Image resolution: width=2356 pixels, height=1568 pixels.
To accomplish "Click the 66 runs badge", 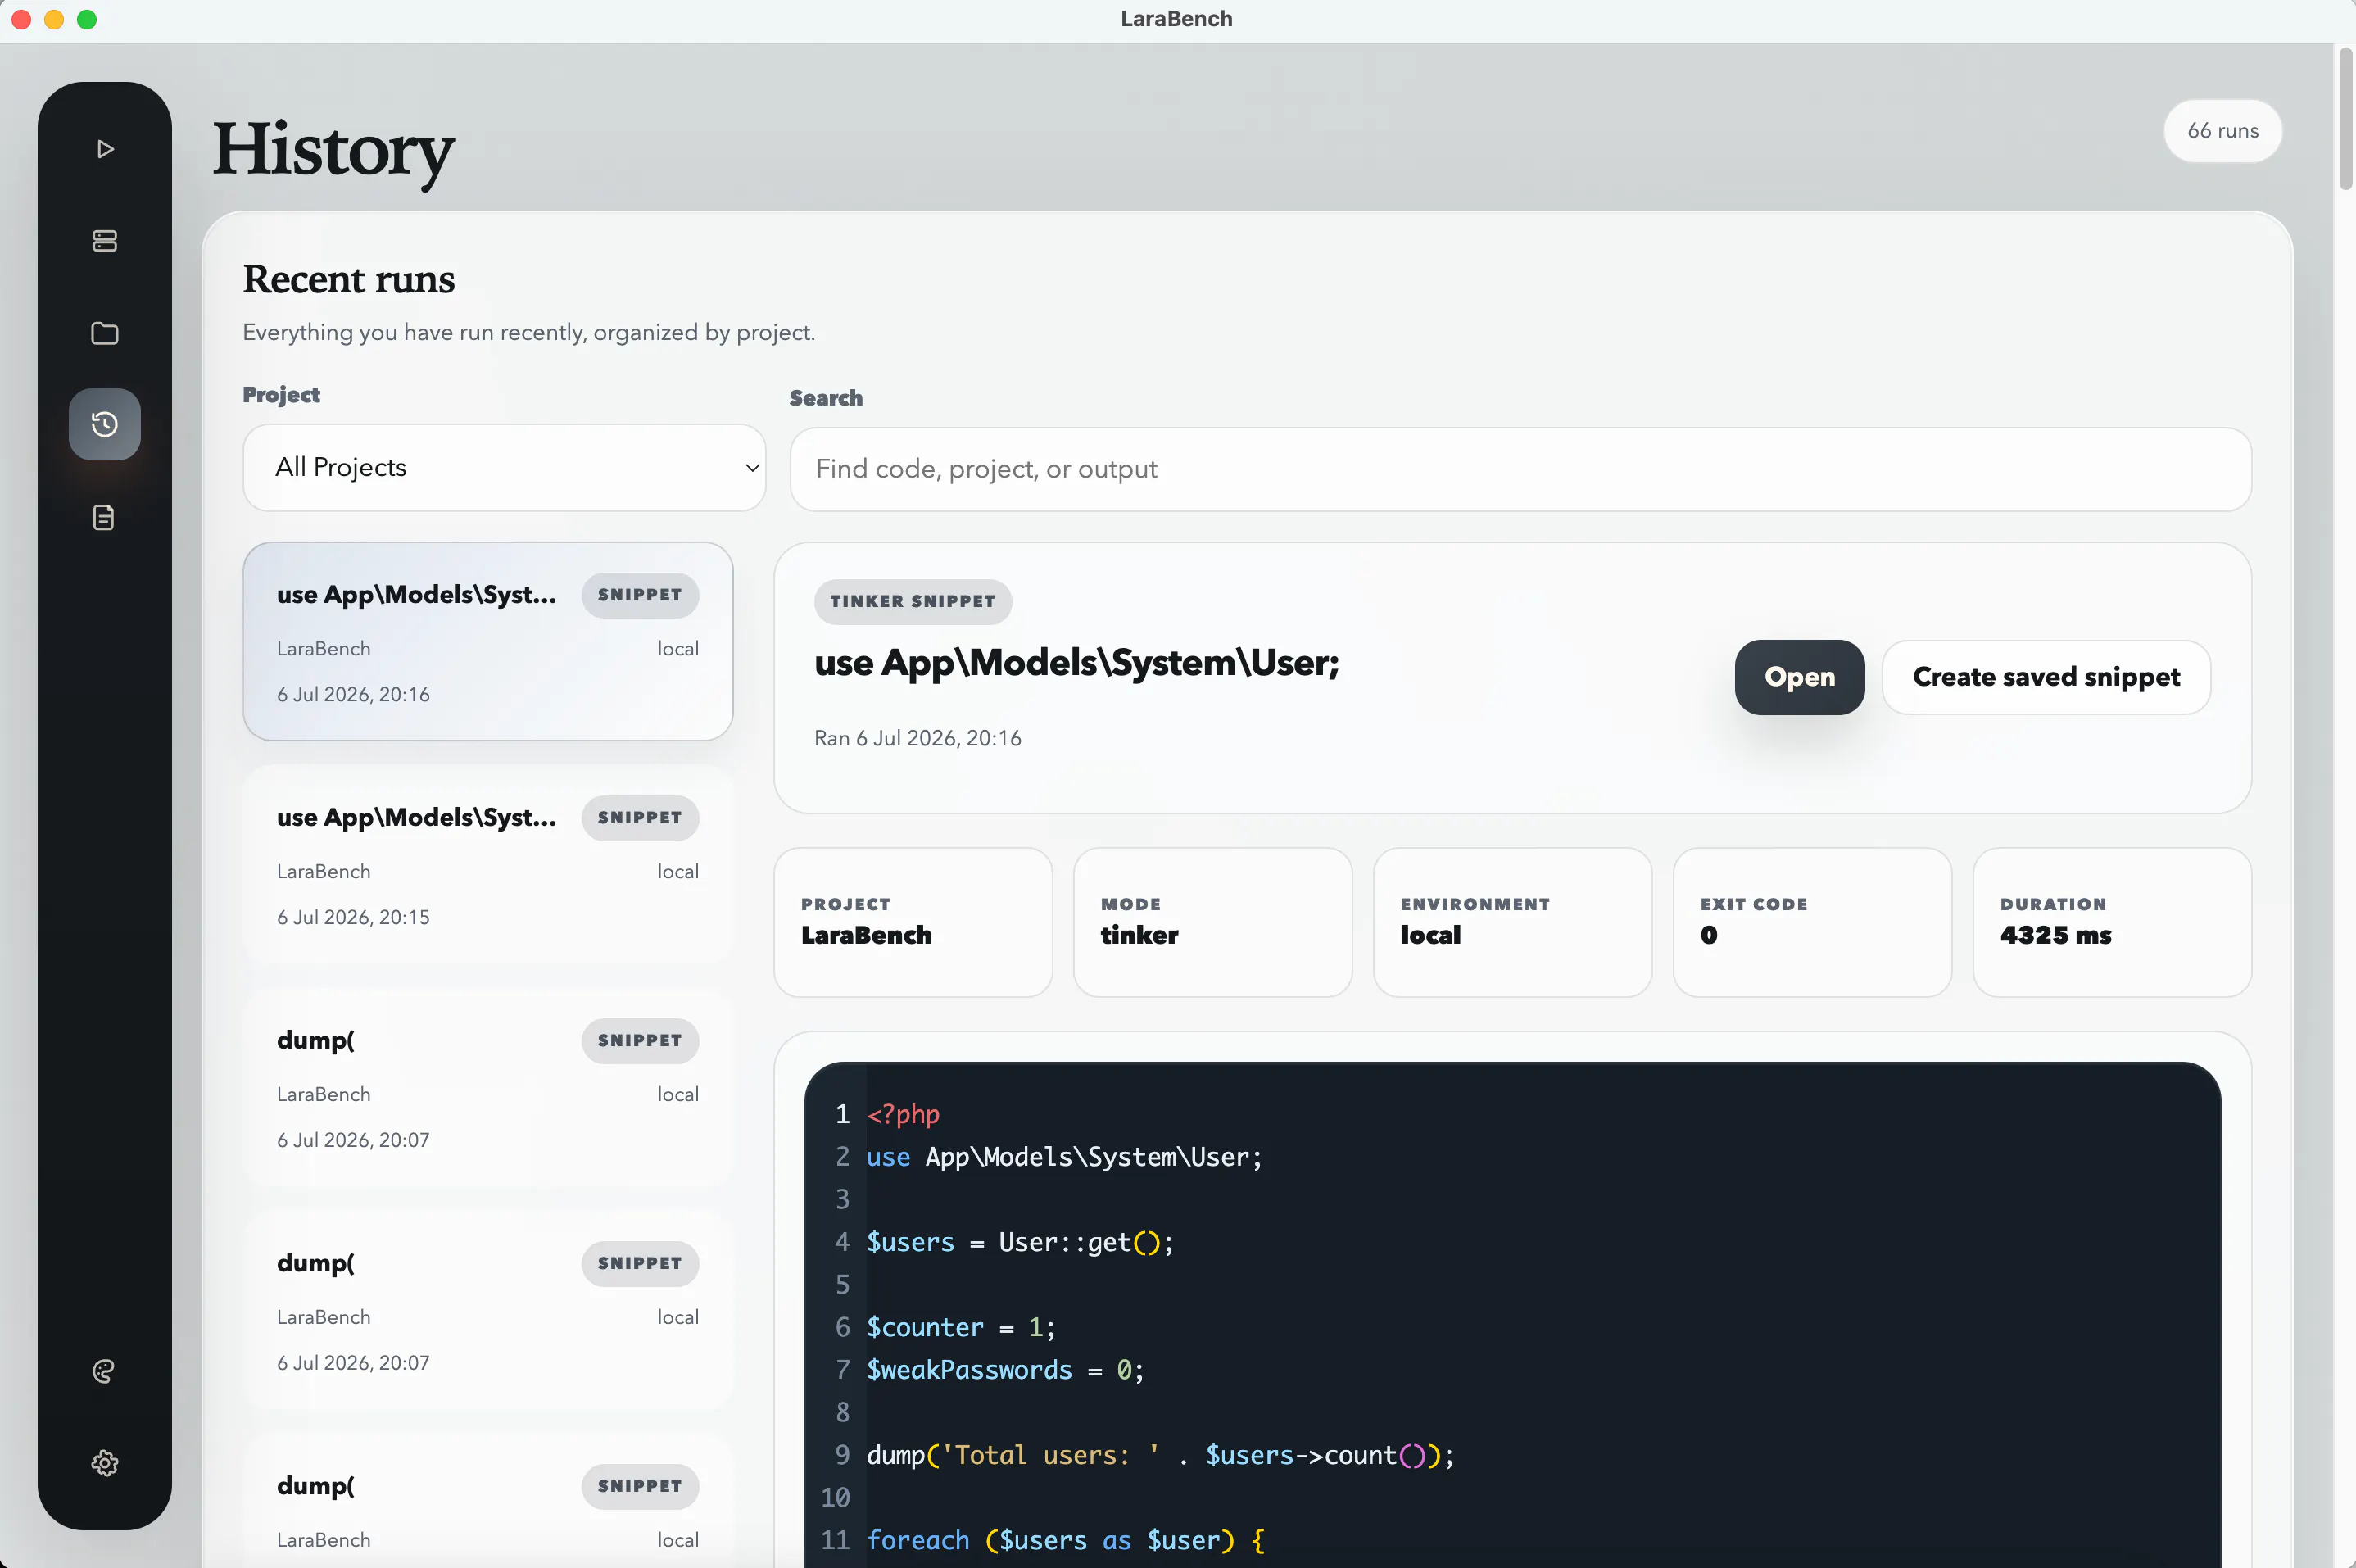I will (x=2222, y=131).
